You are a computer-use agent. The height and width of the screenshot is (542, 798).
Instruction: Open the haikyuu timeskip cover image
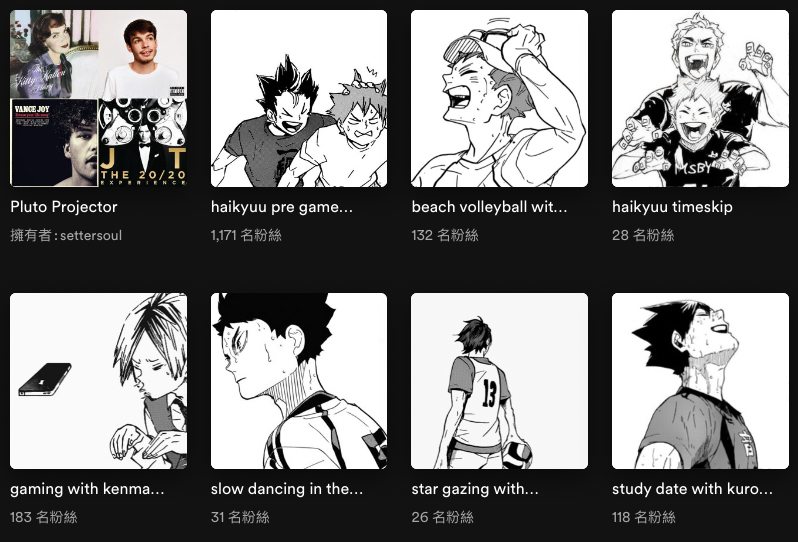(700, 98)
